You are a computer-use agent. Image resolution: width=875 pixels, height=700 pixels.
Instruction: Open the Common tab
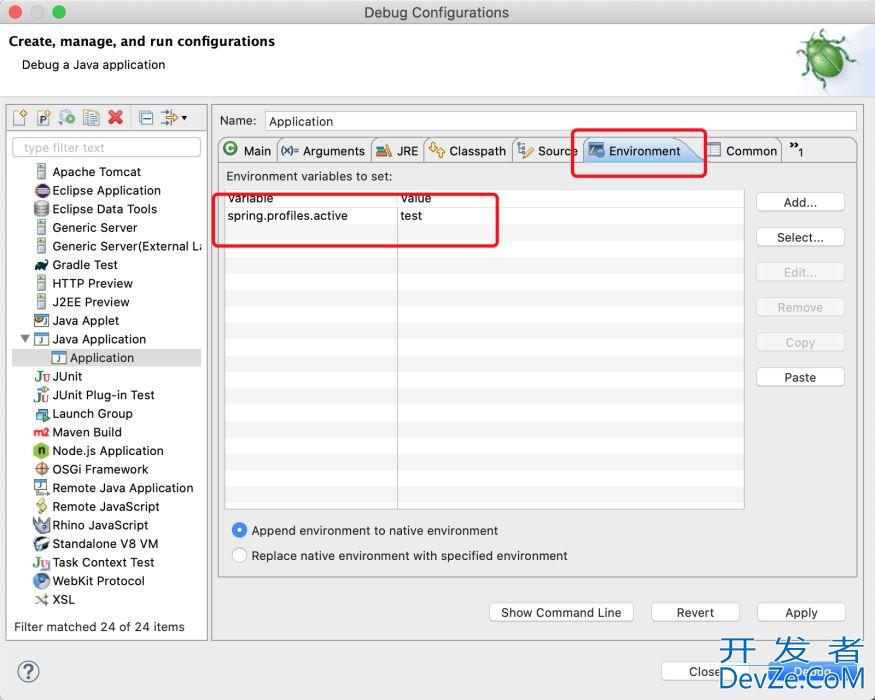tap(743, 151)
